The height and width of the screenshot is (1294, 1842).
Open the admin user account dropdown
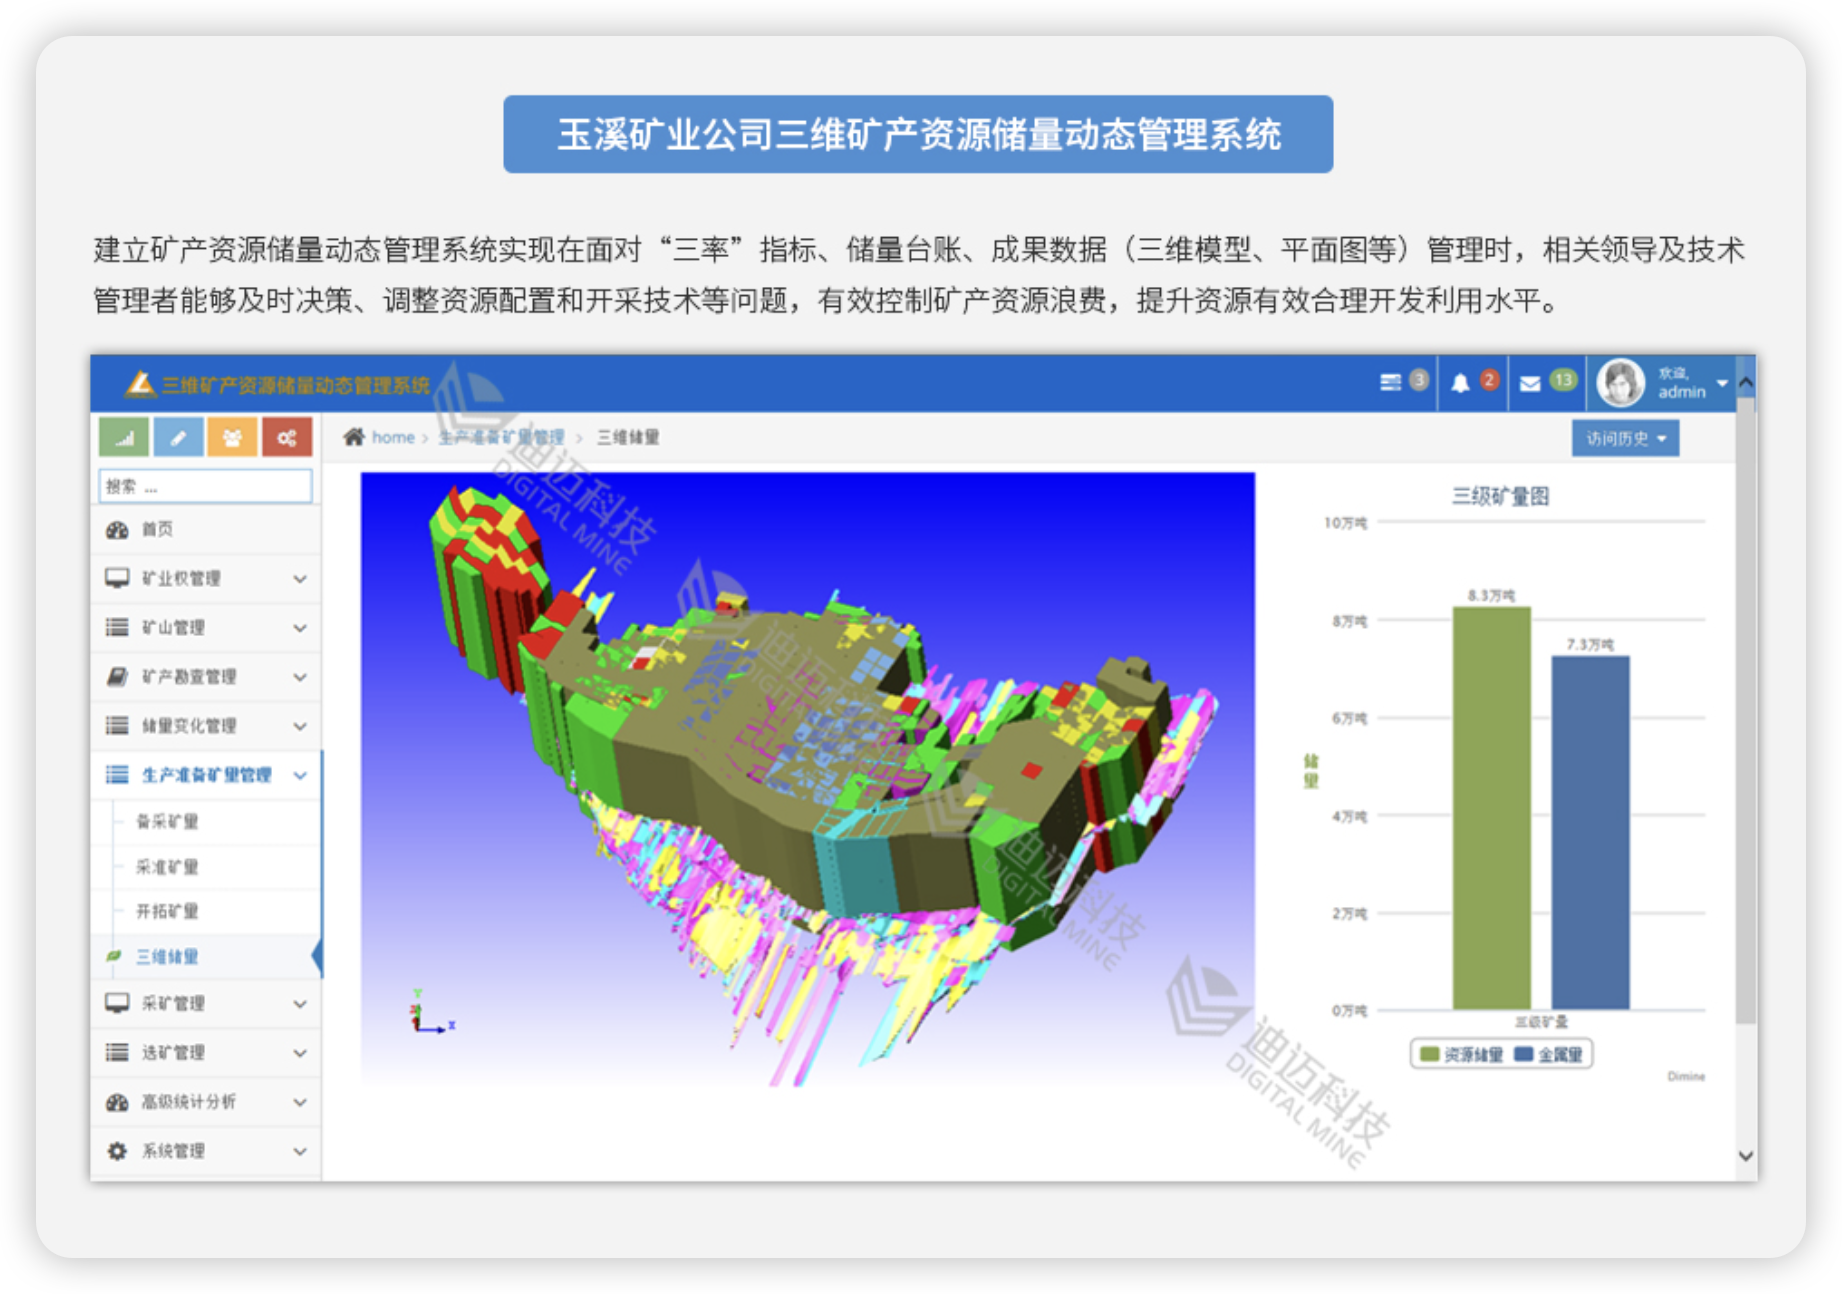pos(1664,383)
